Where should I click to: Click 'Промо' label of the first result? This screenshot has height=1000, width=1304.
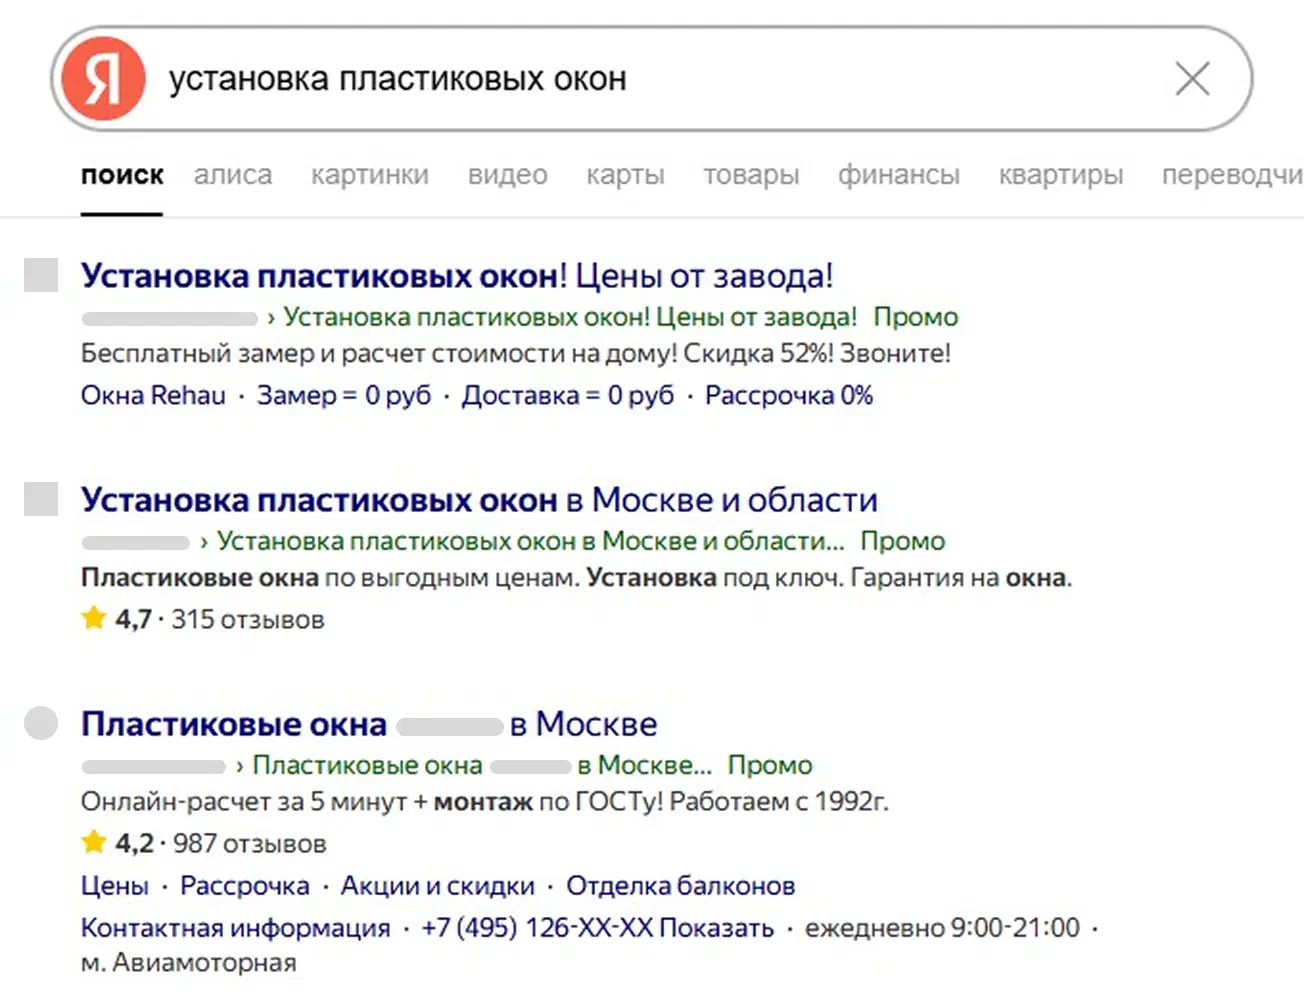(916, 317)
